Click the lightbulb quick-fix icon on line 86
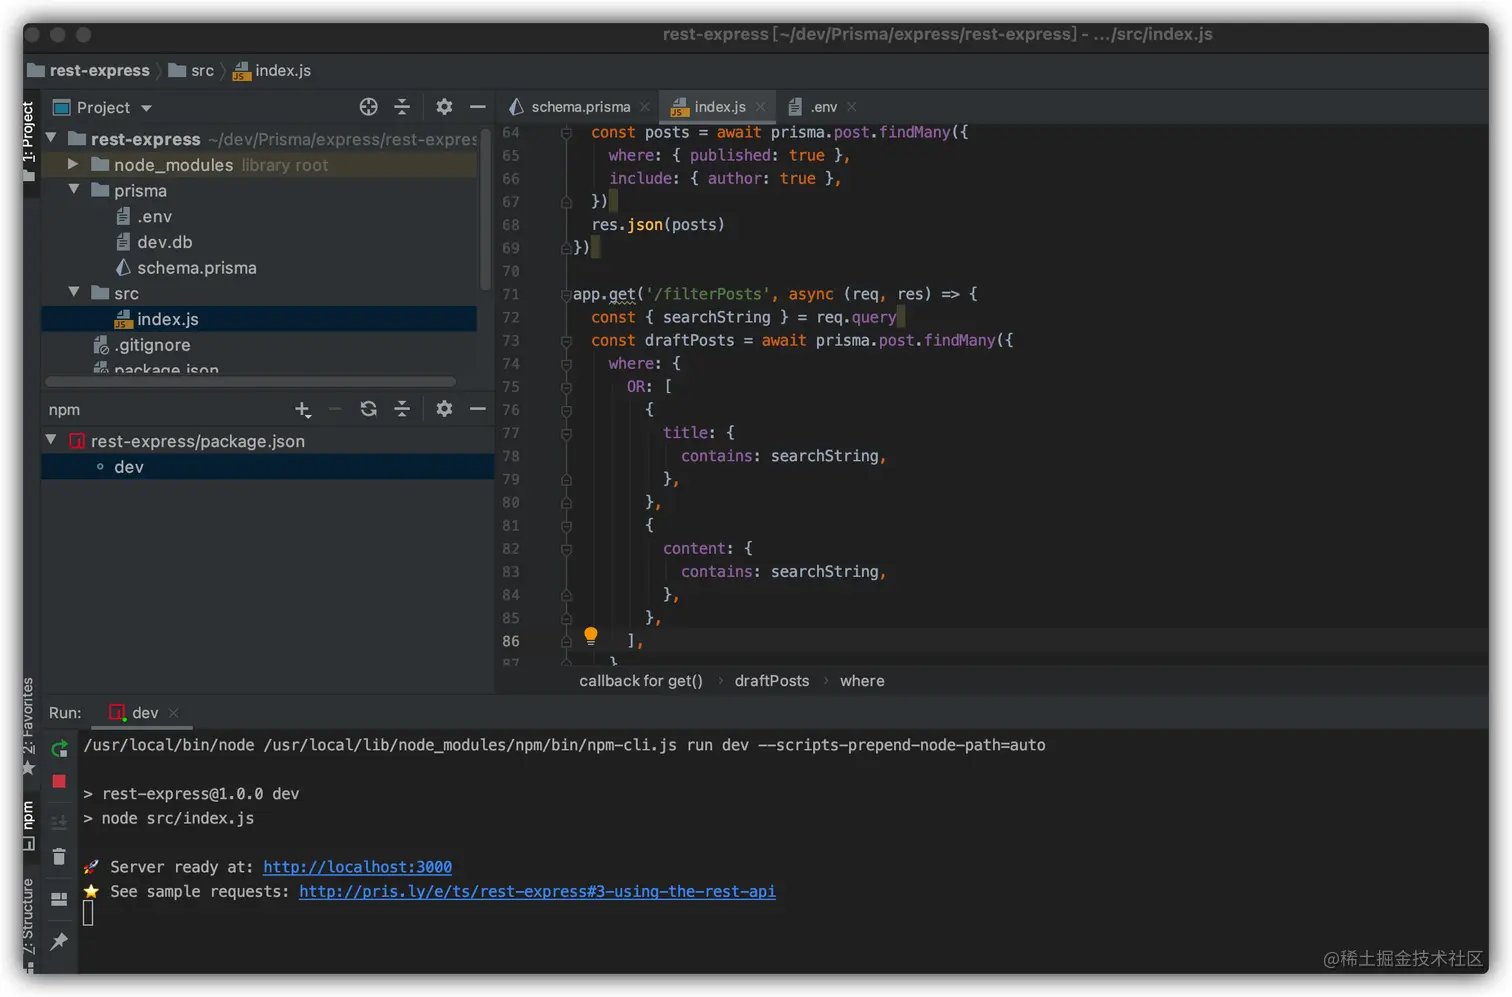Screen dimensions: 1512x997 point(591,636)
